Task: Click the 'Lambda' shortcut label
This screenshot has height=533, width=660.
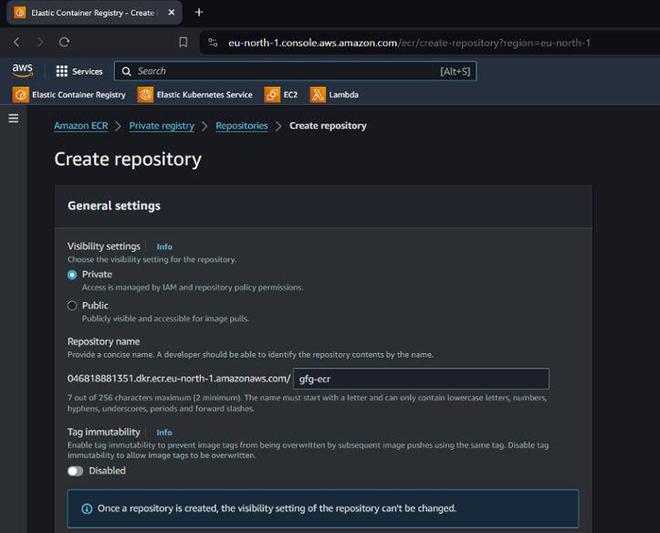Action: (343, 95)
